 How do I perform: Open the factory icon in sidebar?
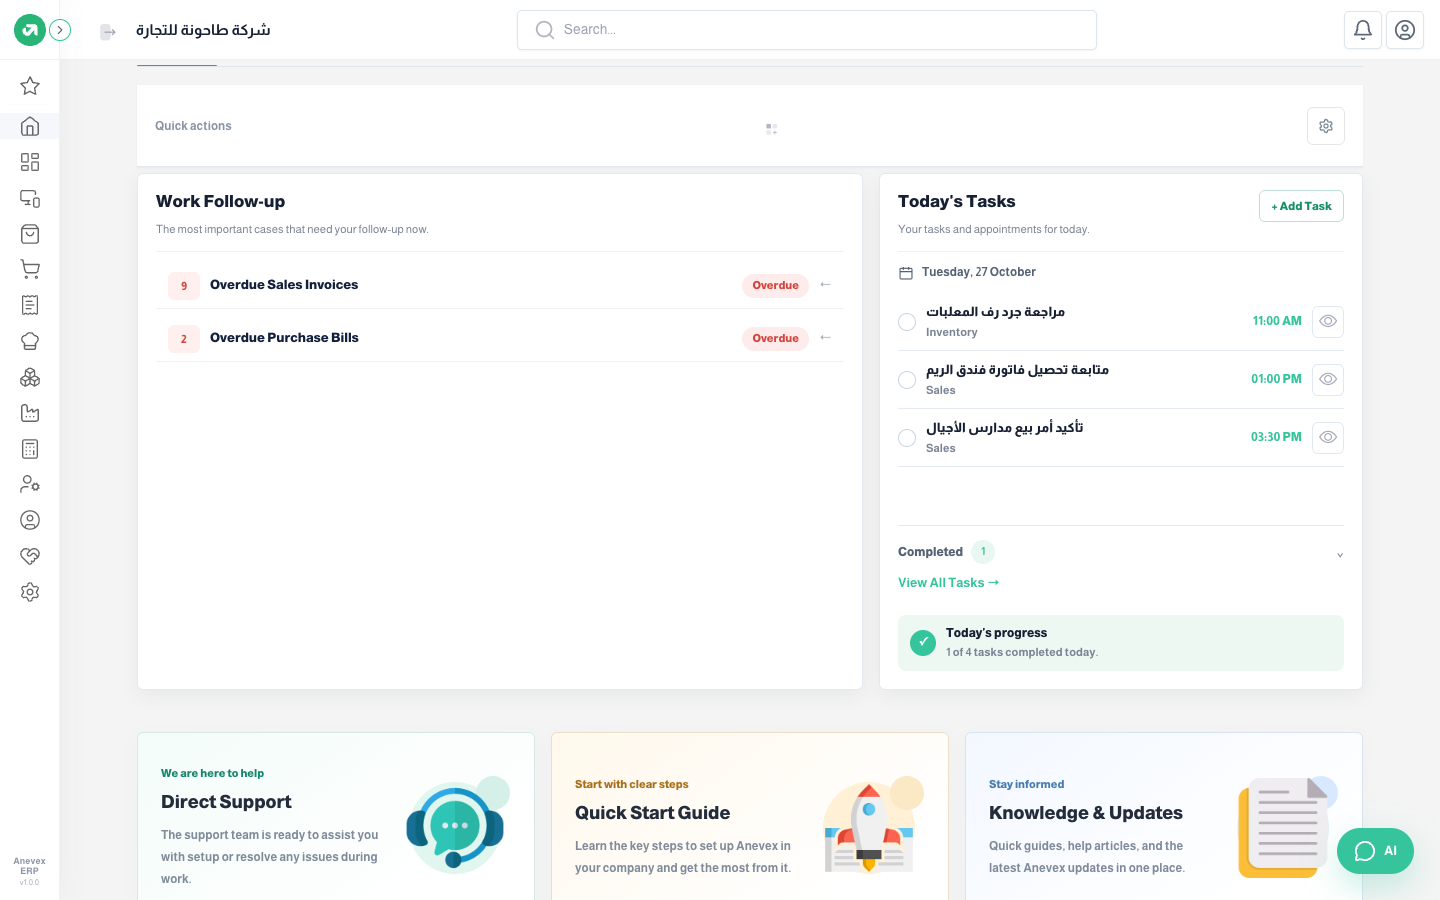(x=30, y=413)
